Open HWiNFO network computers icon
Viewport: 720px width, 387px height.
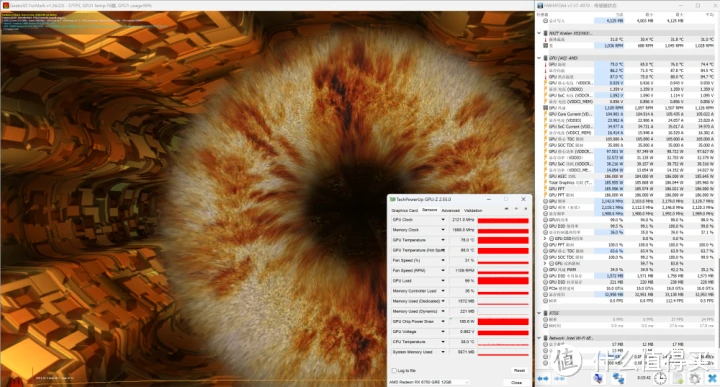tap(618, 379)
